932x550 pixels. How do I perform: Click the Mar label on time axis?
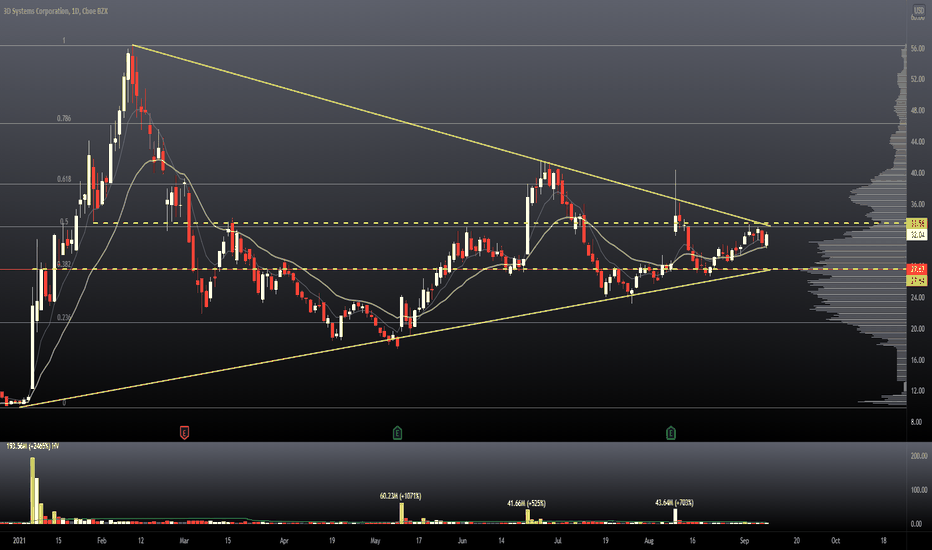[184, 540]
